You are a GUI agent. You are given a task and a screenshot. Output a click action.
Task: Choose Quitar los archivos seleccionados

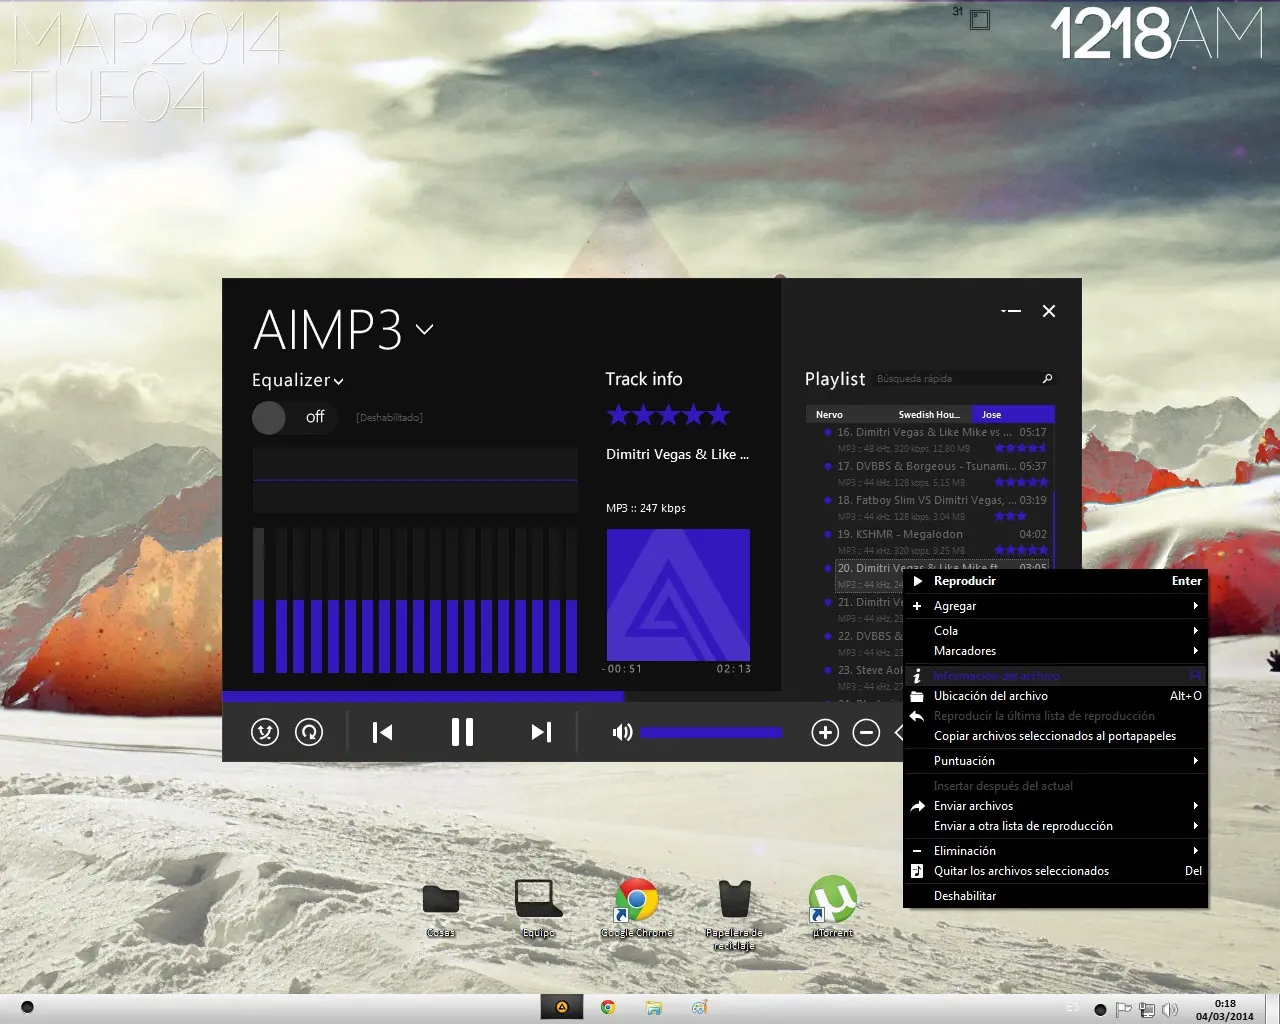coord(1056,871)
